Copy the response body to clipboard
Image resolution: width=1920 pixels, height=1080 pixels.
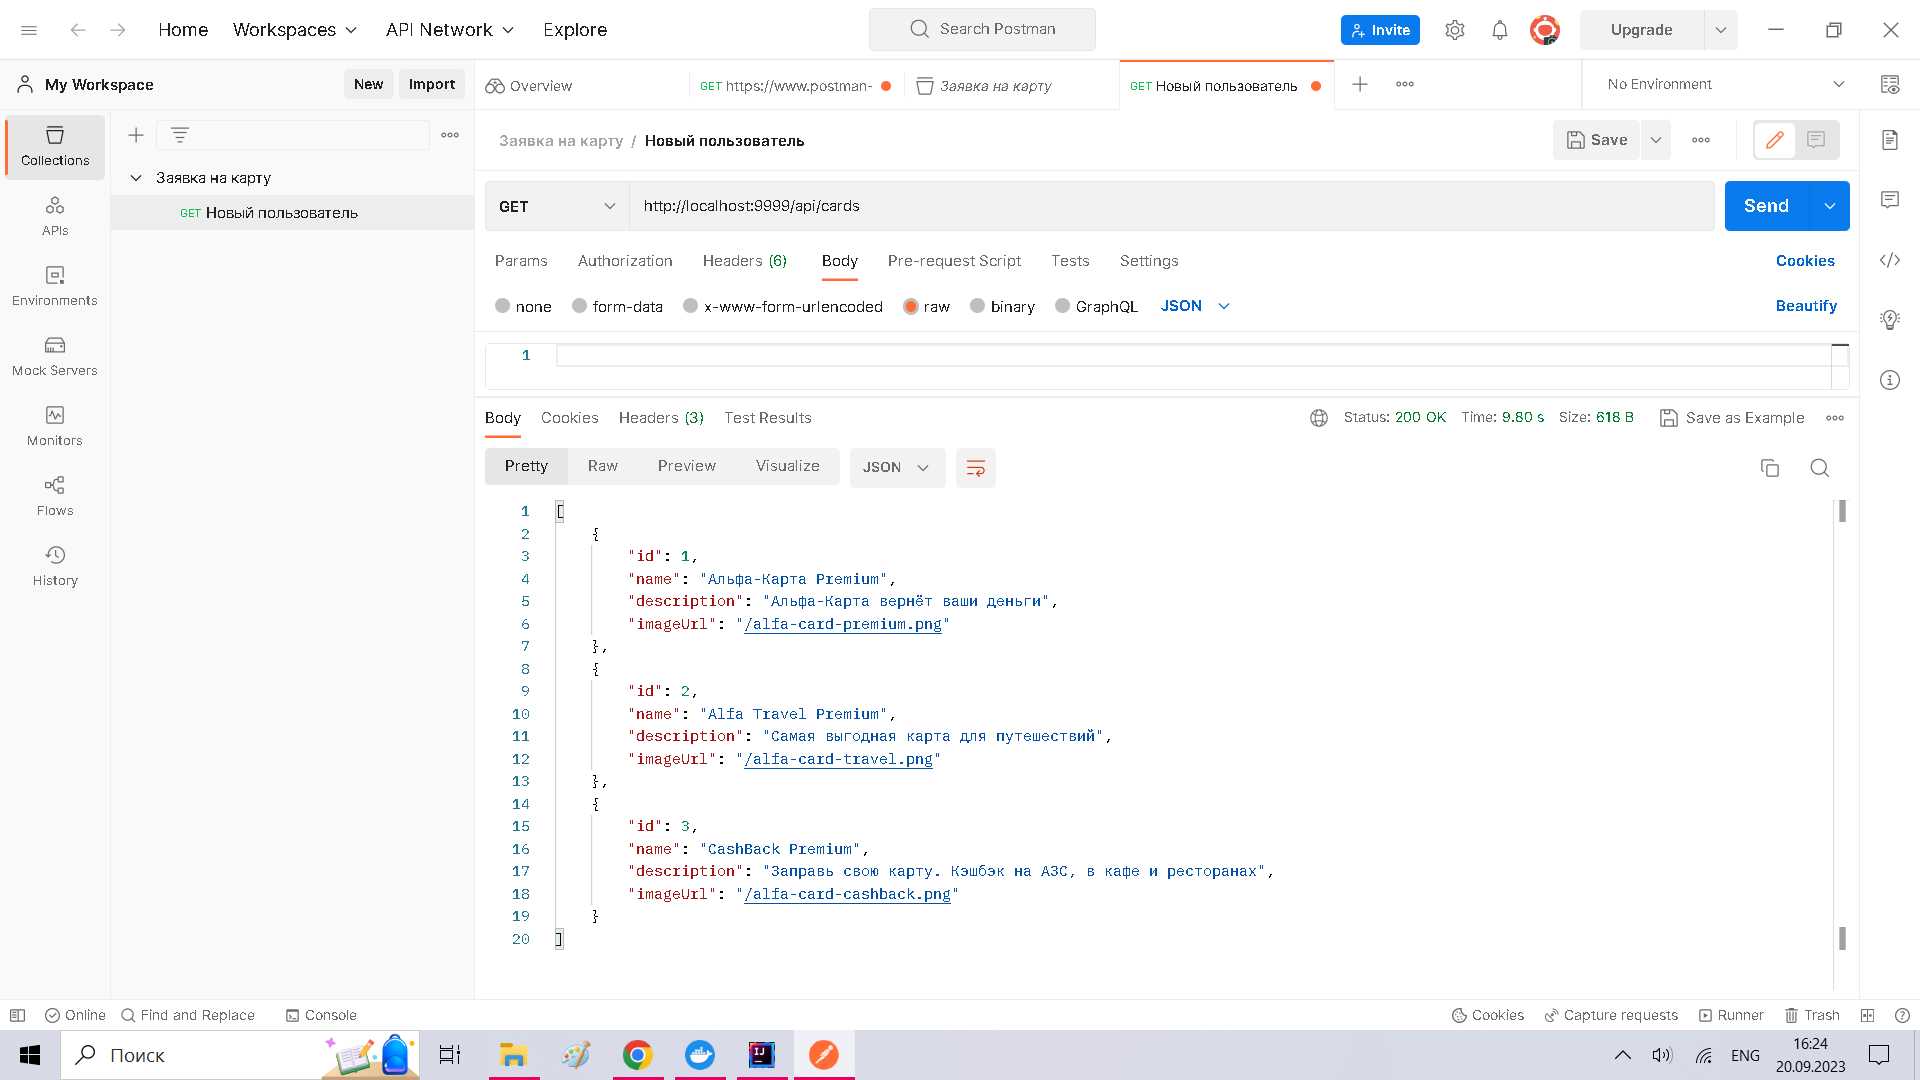1770,467
